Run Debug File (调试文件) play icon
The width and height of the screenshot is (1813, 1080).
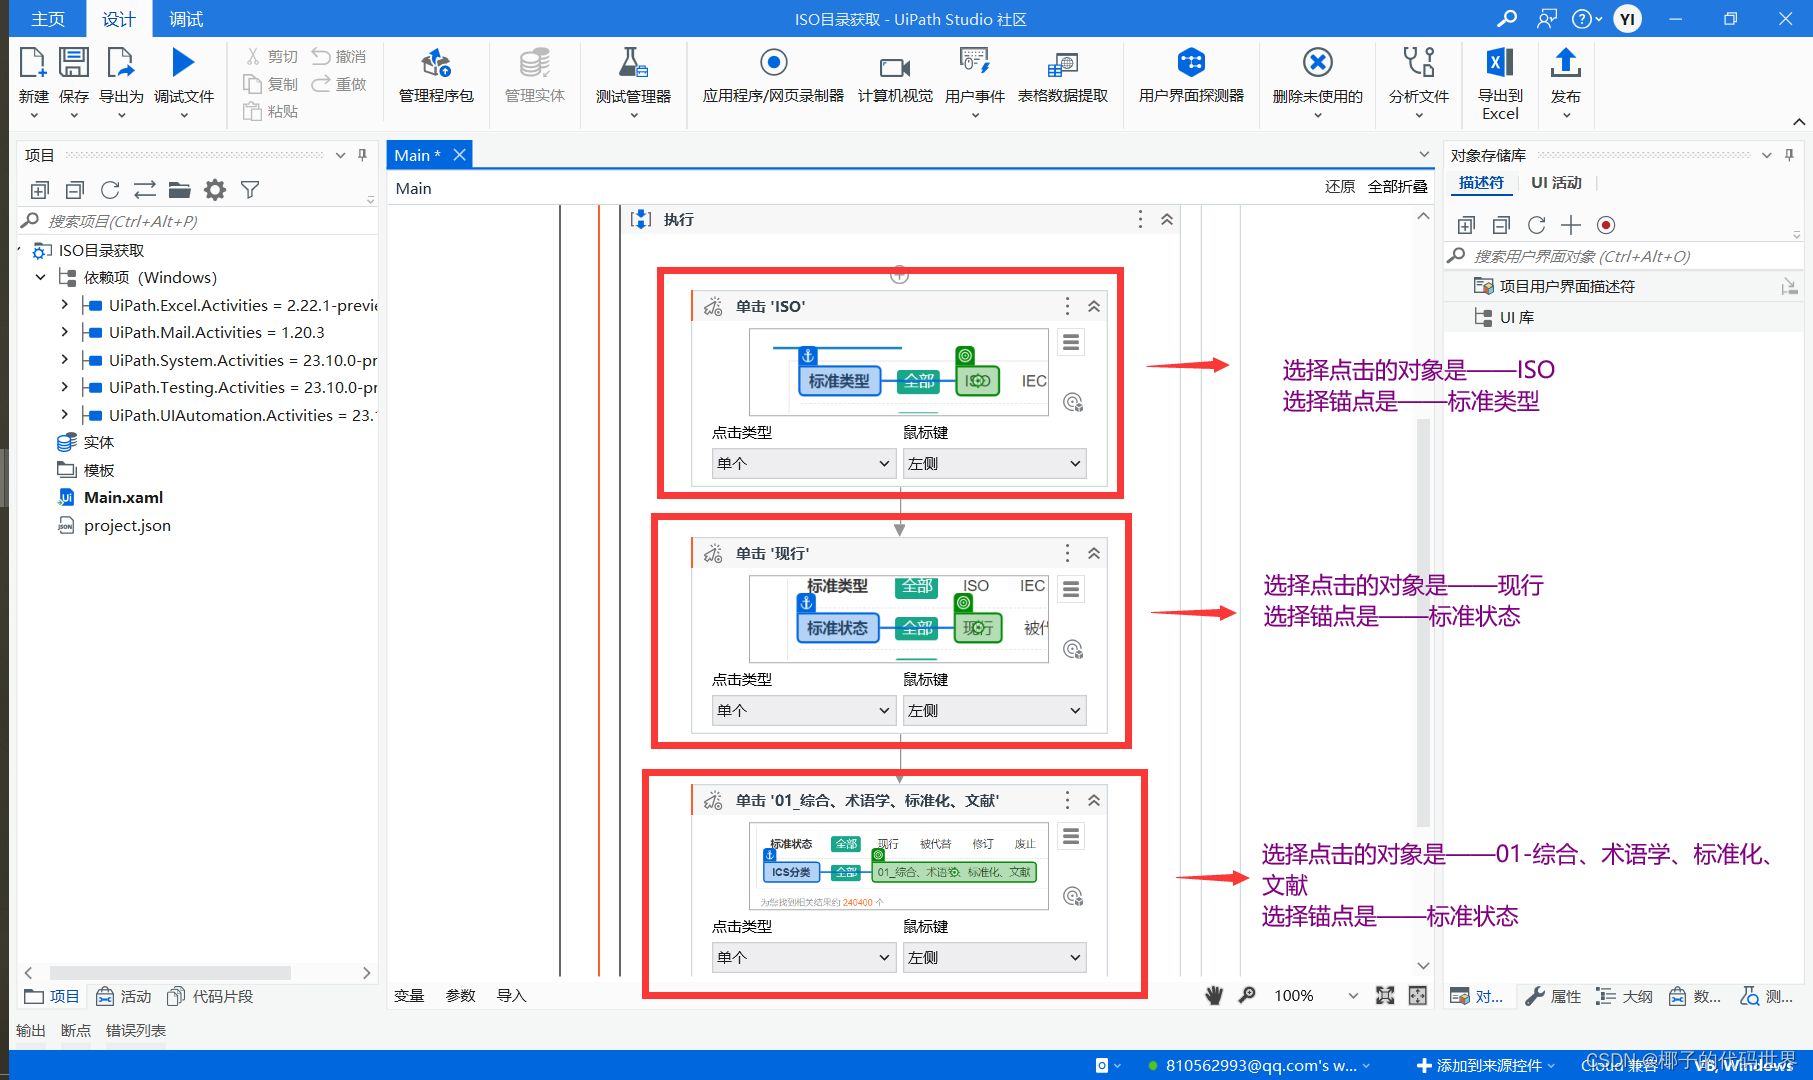point(183,63)
